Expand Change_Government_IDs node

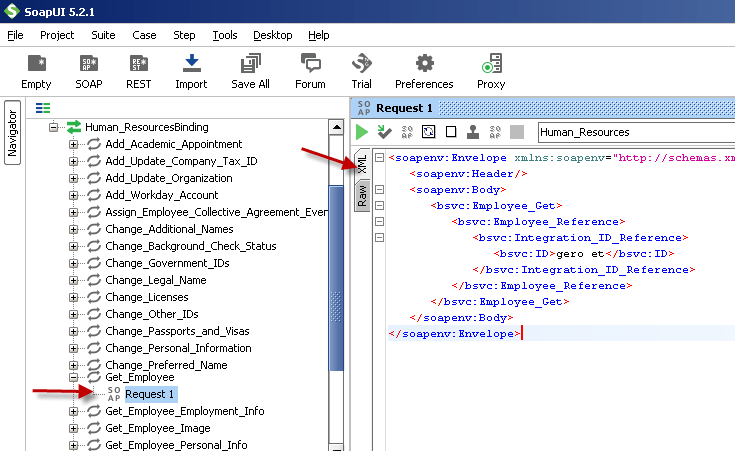click(x=74, y=263)
